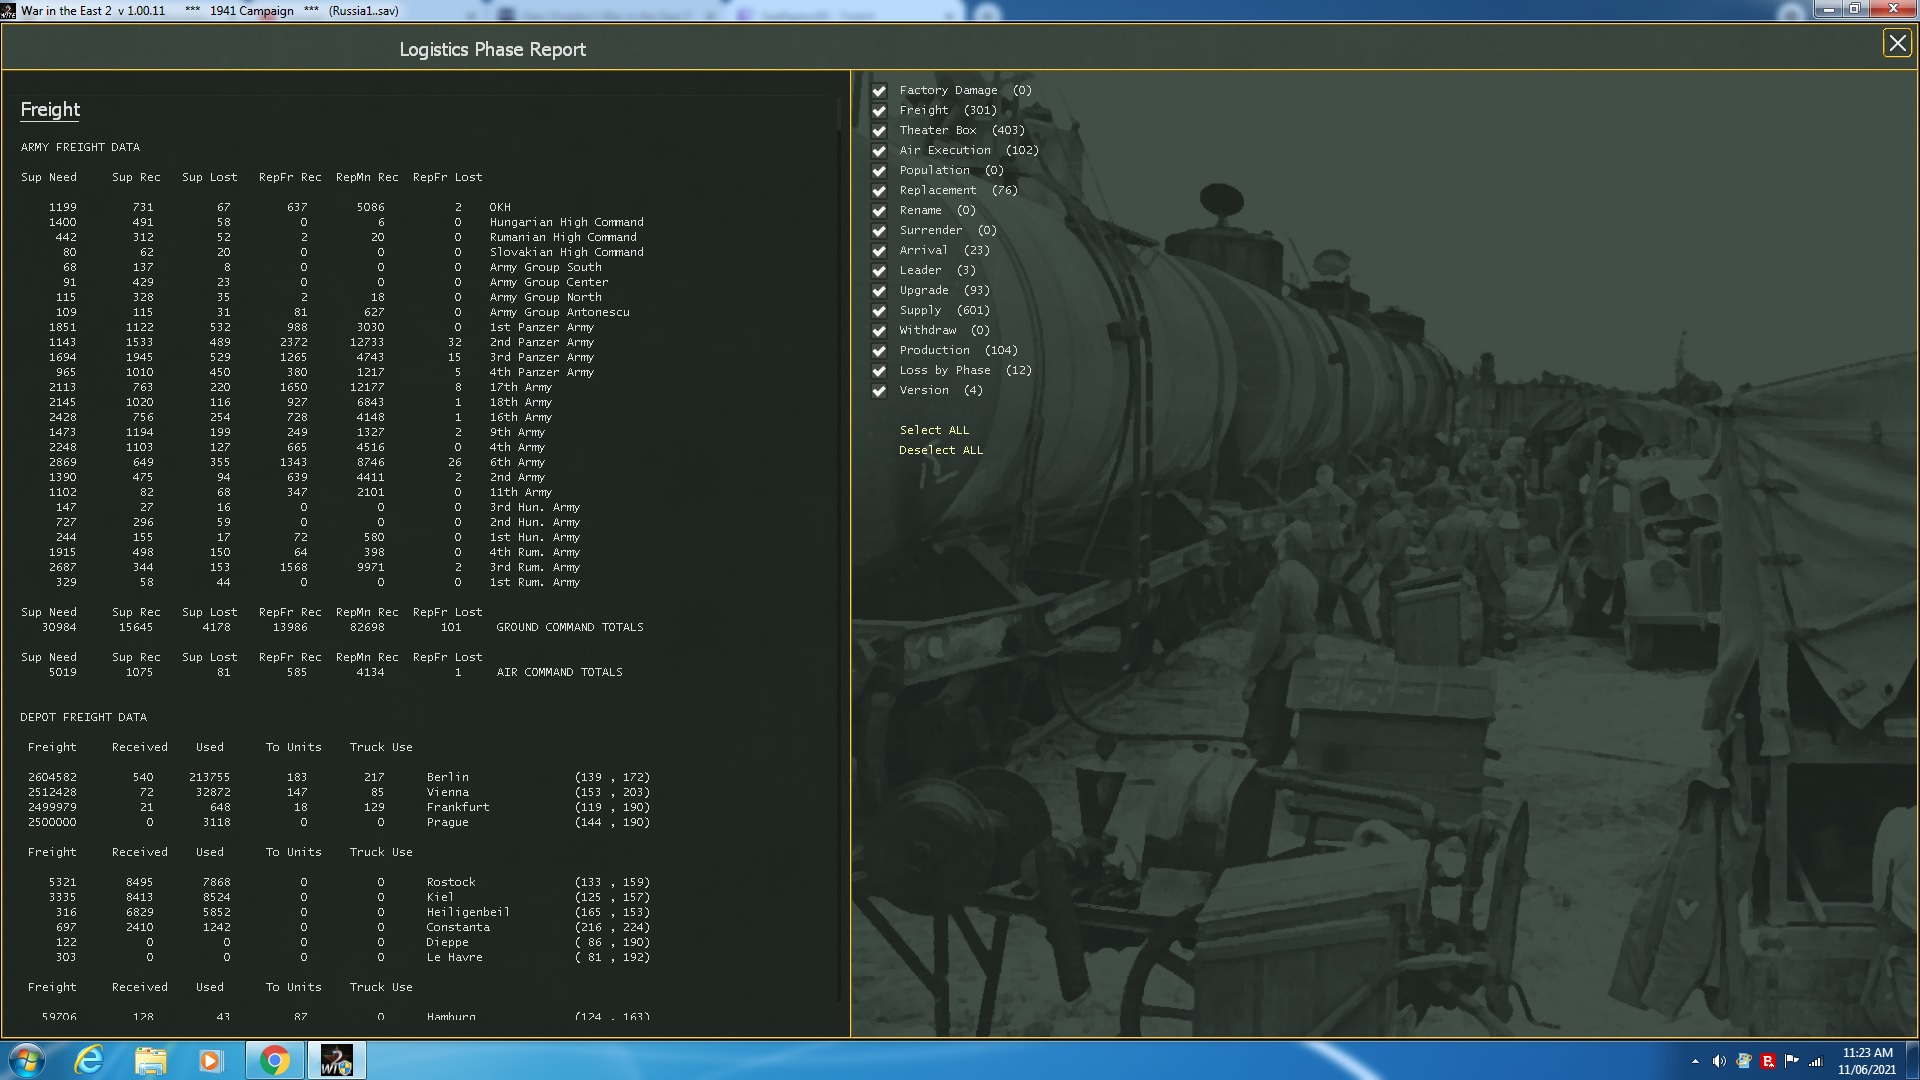
Task: Open the Action Center flag icon
Action: 1791,1059
